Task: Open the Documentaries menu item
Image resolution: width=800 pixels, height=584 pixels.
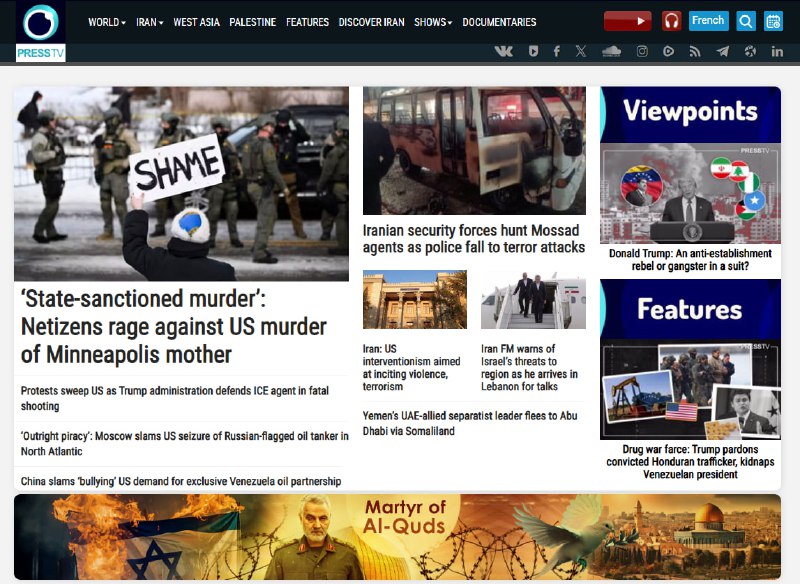Action: click(x=499, y=22)
